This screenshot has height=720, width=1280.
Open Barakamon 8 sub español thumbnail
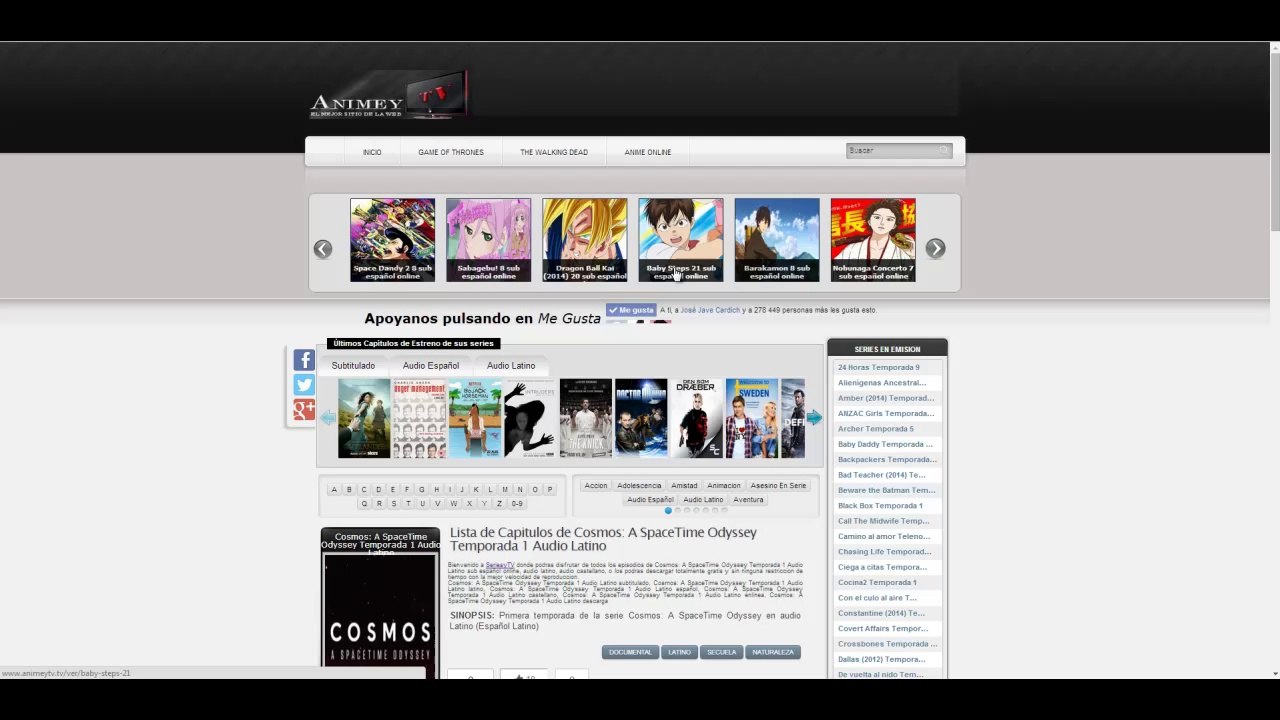tap(776, 240)
